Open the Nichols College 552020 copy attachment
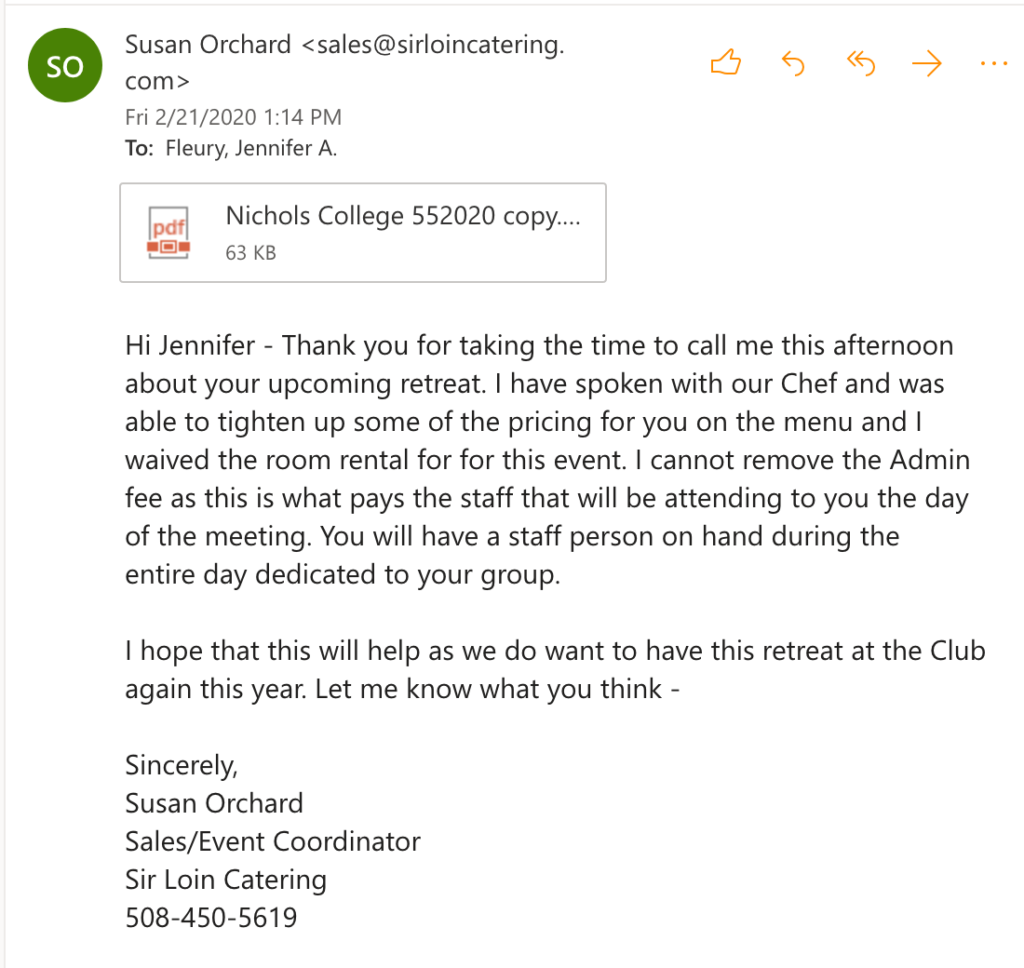Image resolution: width=1024 pixels, height=968 pixels. 402,216
